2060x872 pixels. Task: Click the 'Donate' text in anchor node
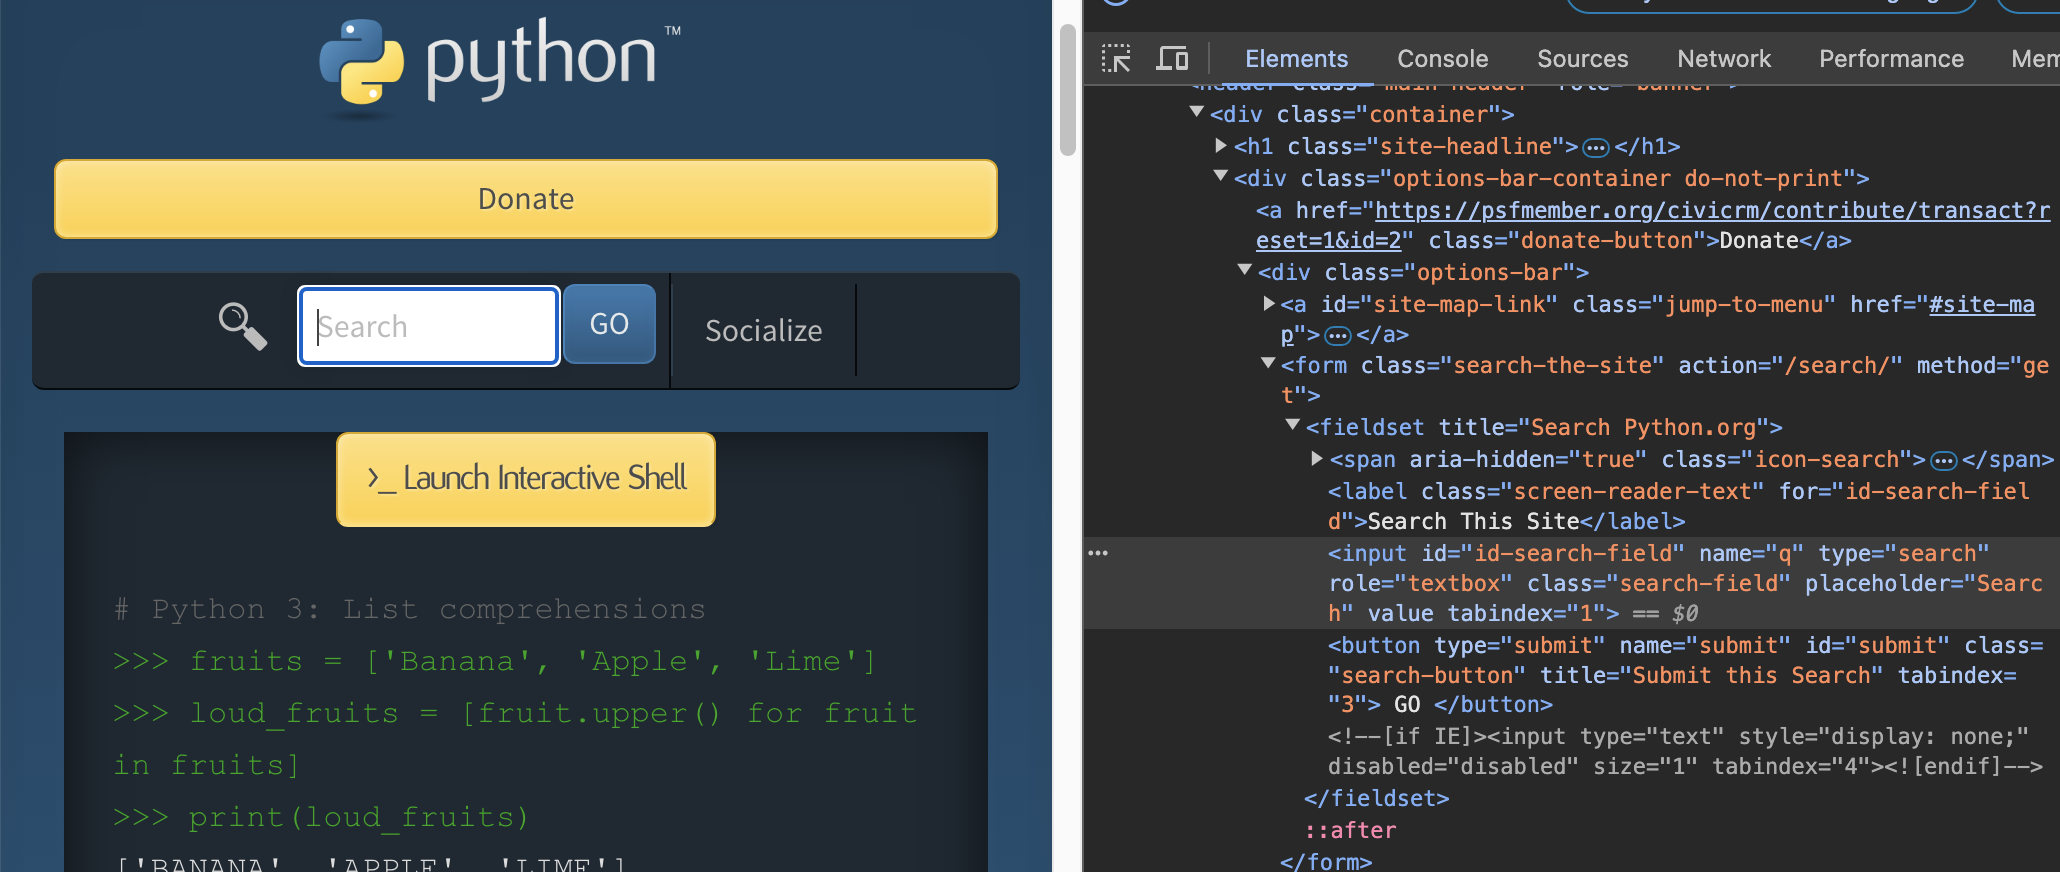1759,241
